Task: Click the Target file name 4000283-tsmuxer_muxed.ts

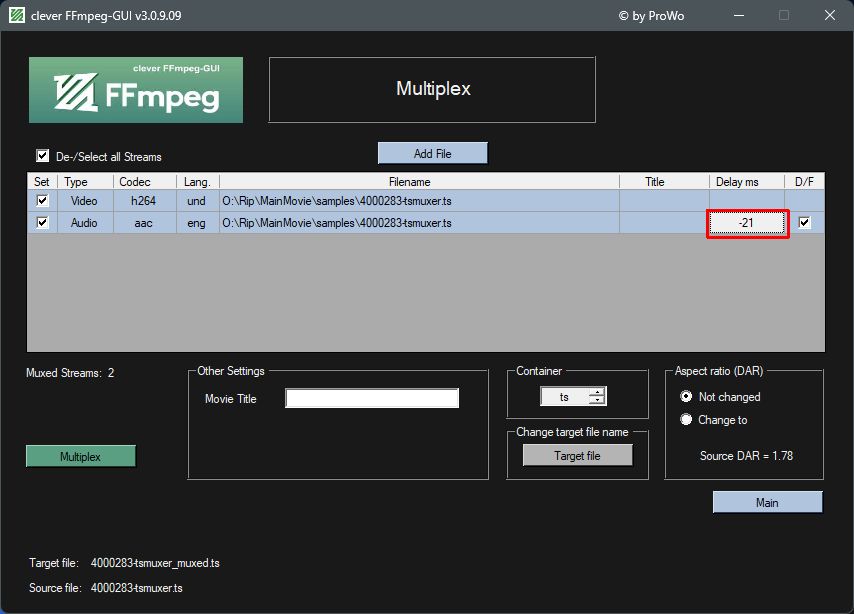Action: pyautogui.click(x=155, y=563)
